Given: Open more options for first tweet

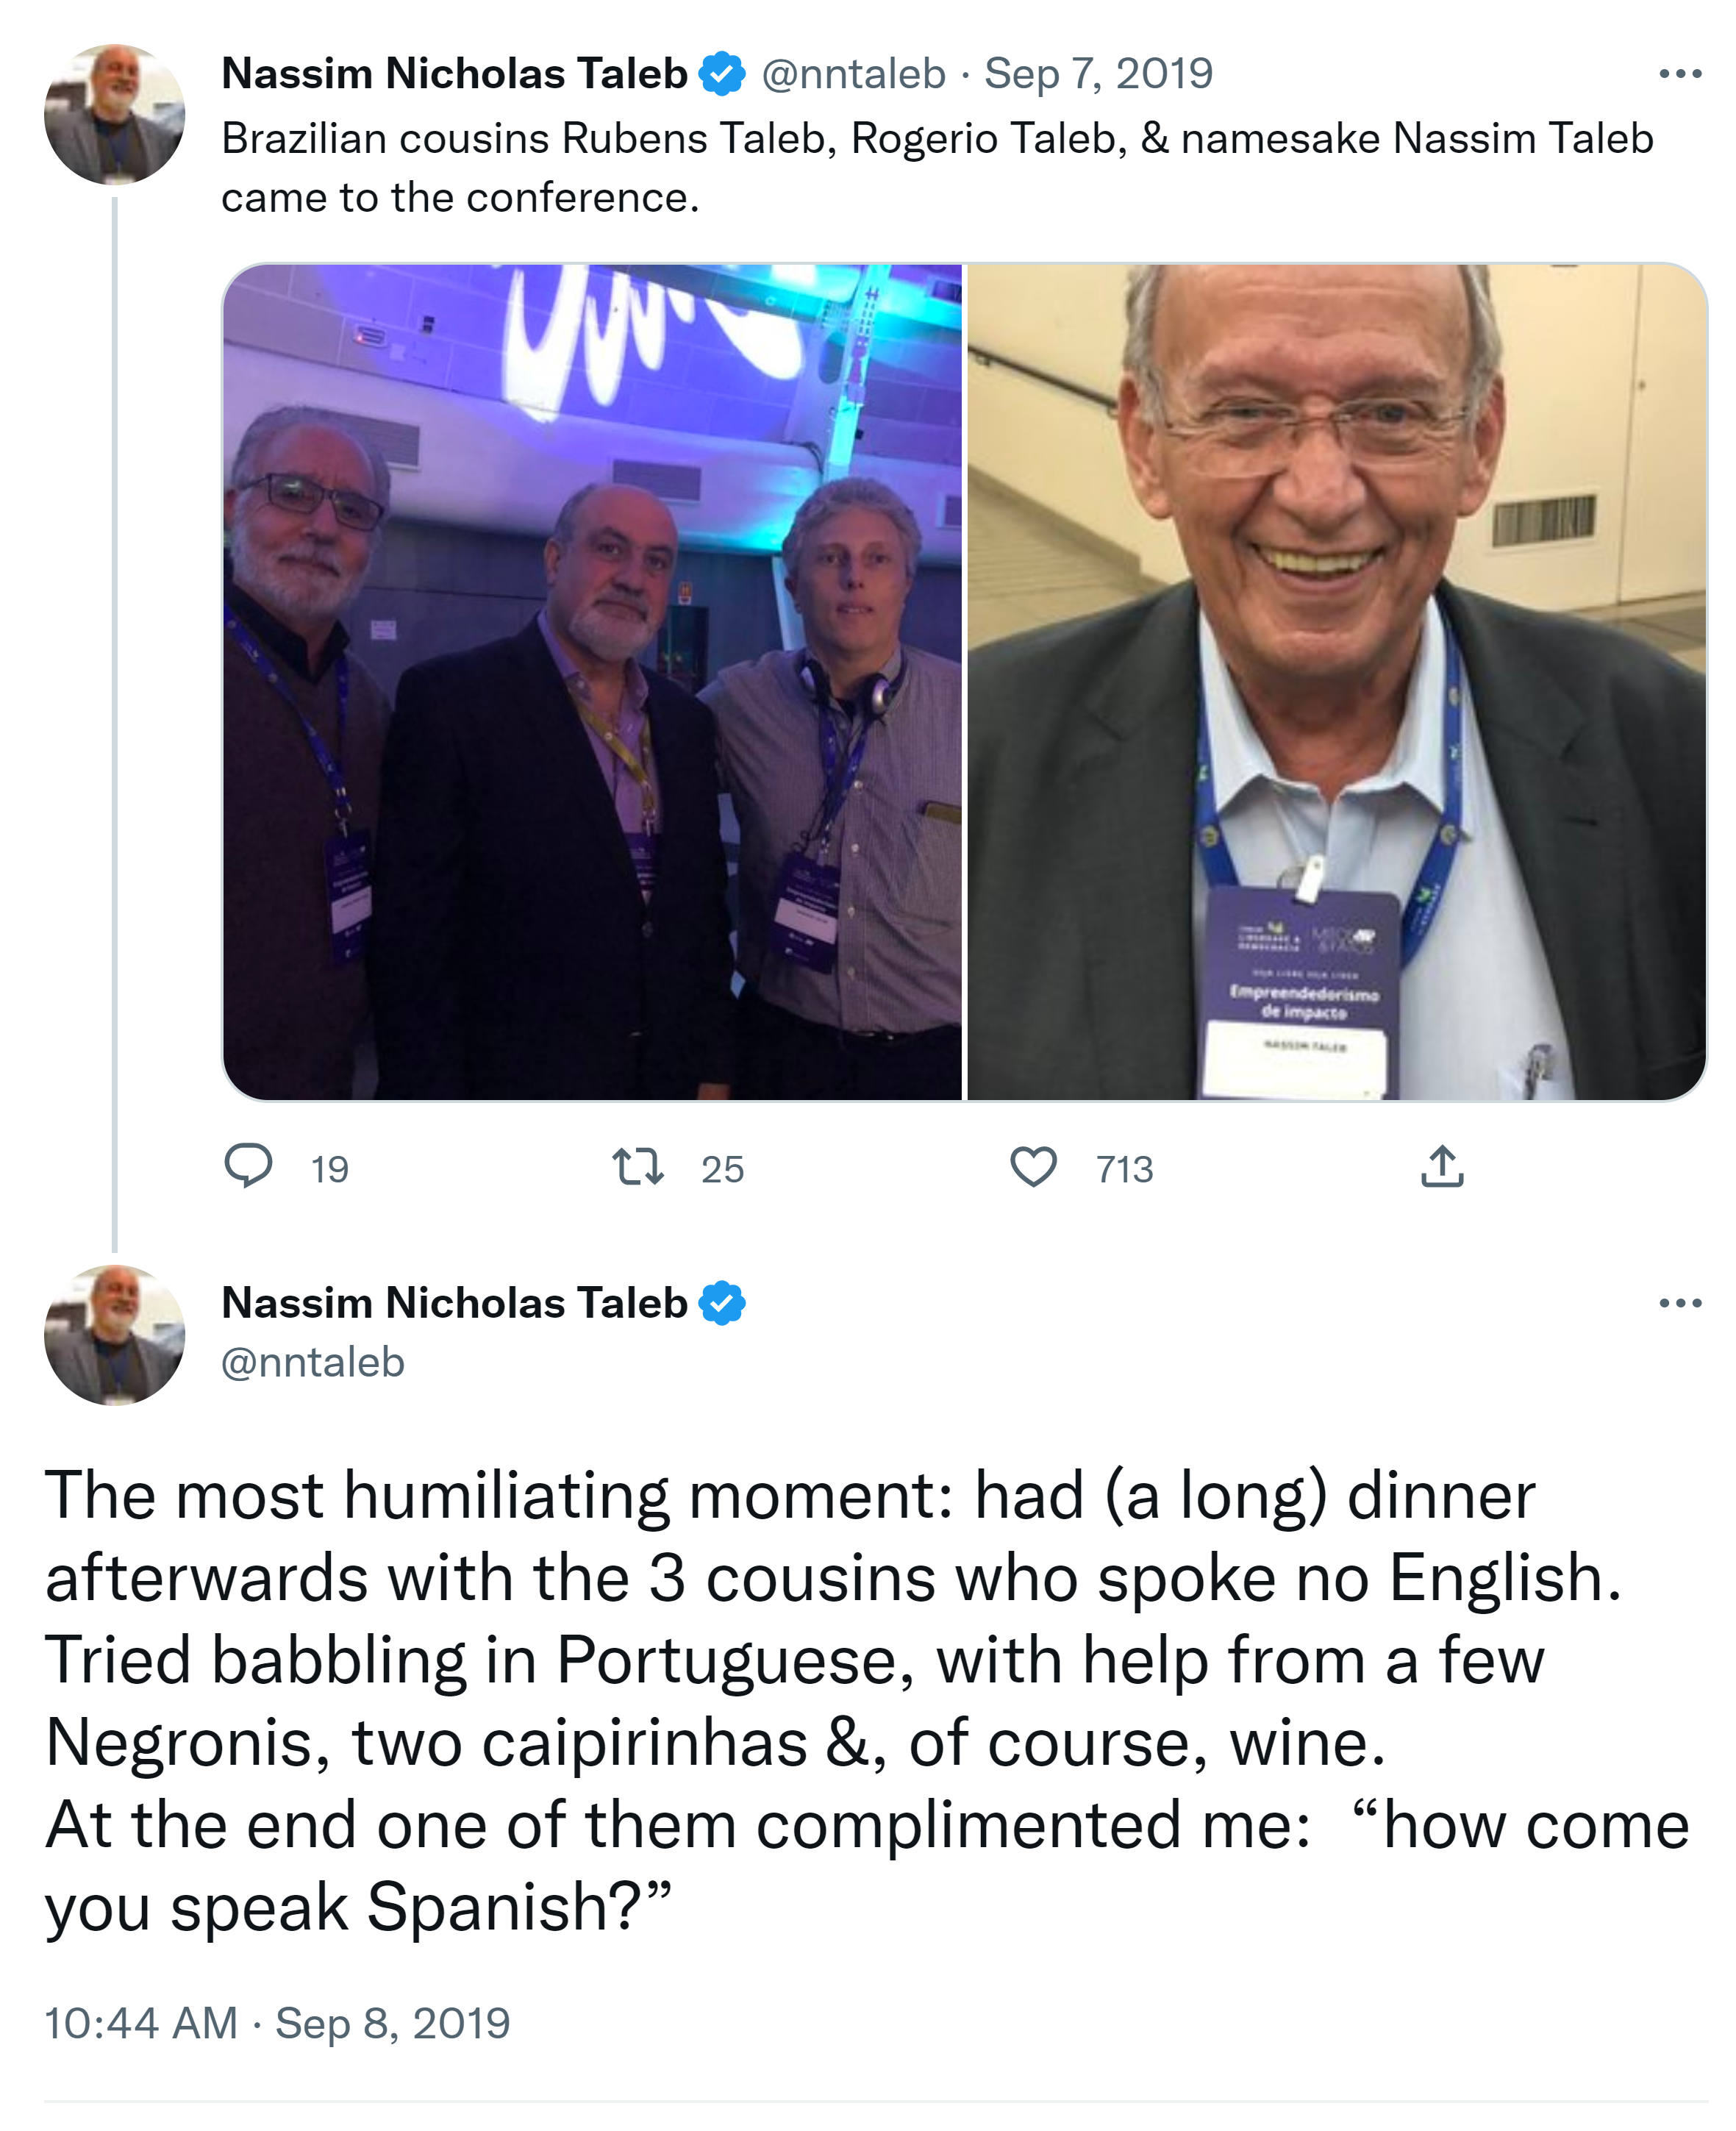Looking at the screenshot, I should [x=1680, y=74].
